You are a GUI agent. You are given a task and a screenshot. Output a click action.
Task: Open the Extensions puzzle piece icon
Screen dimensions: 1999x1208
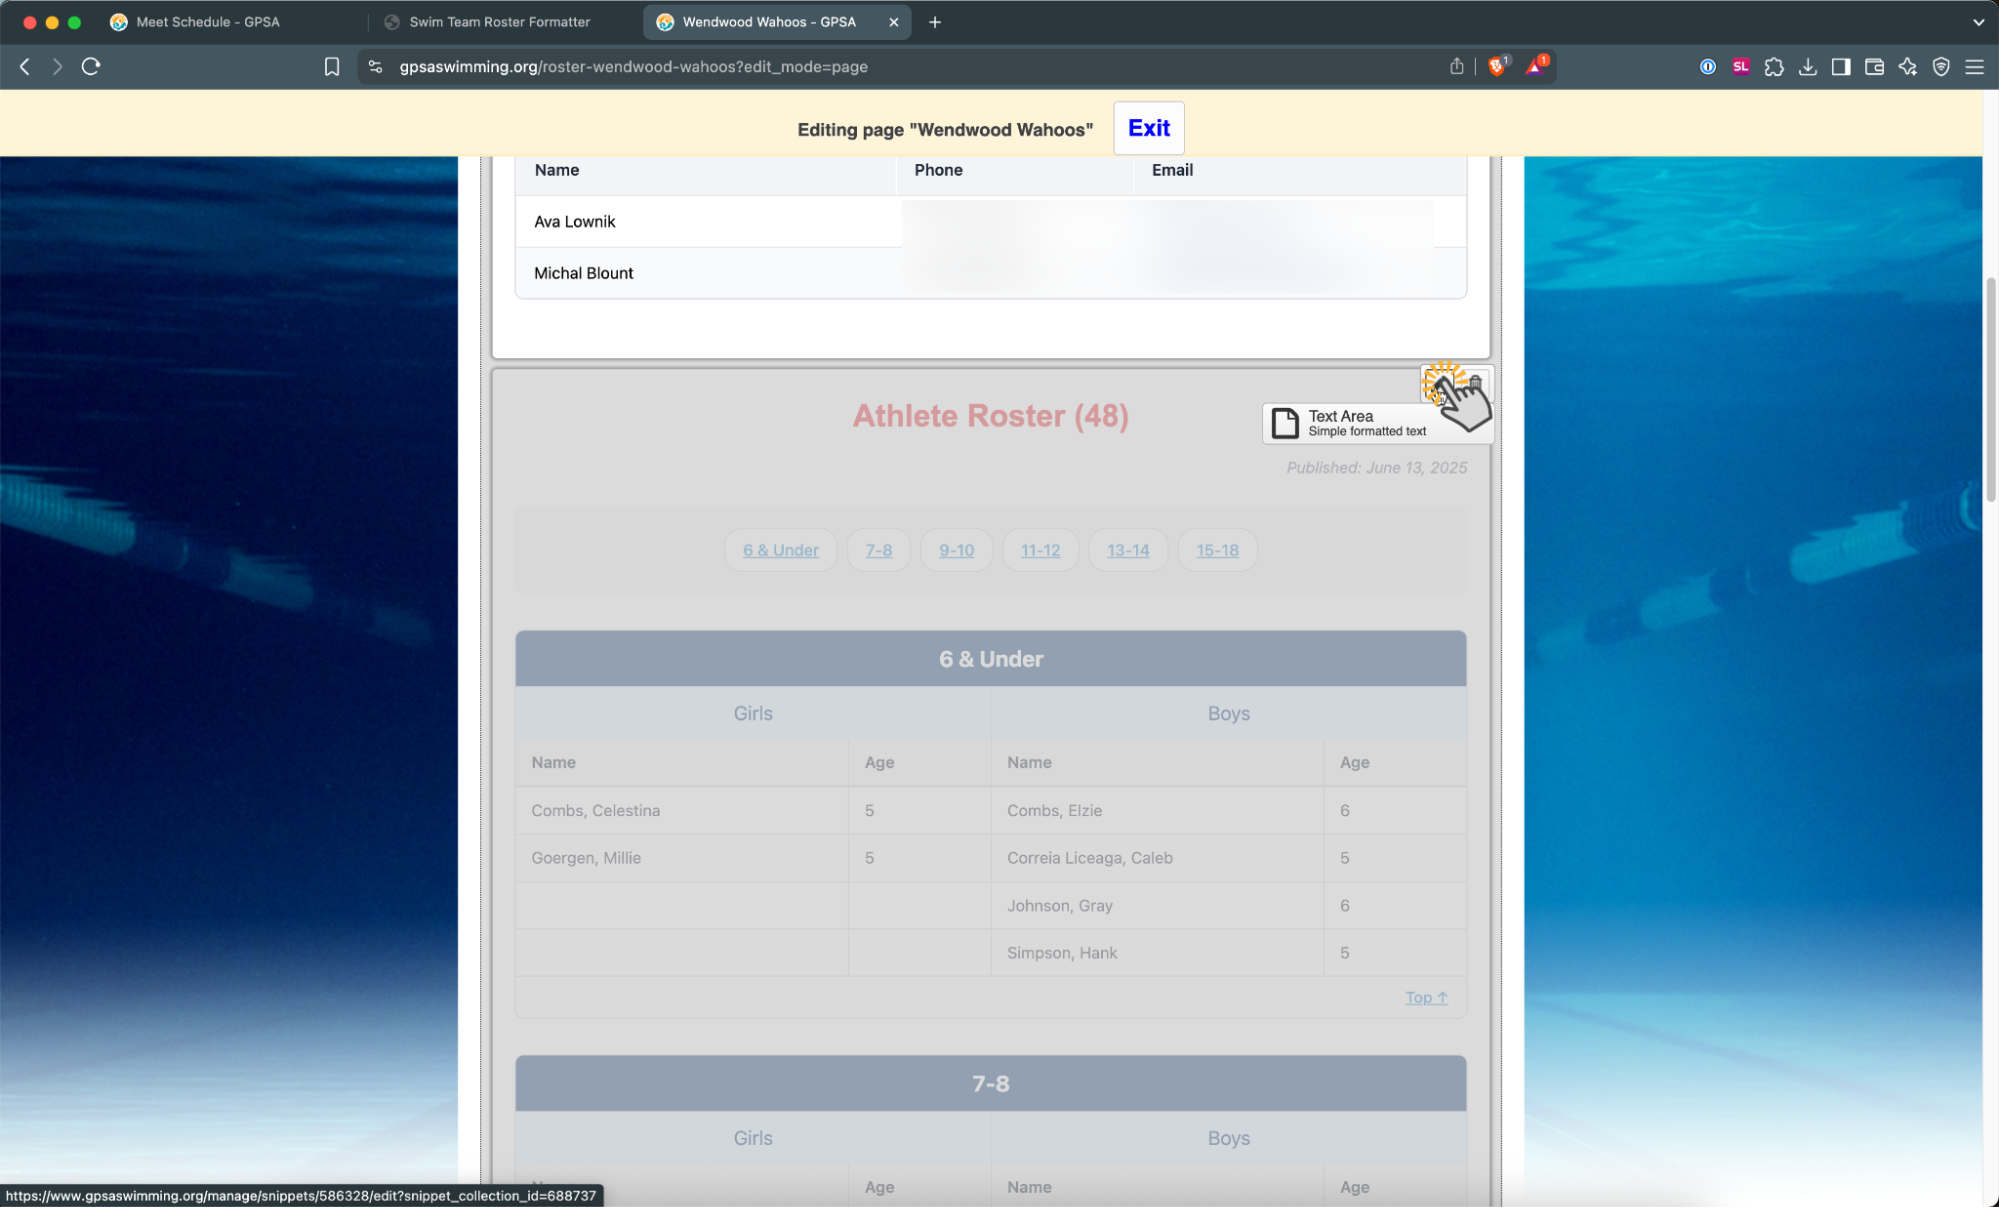(x=1773, y=66)
